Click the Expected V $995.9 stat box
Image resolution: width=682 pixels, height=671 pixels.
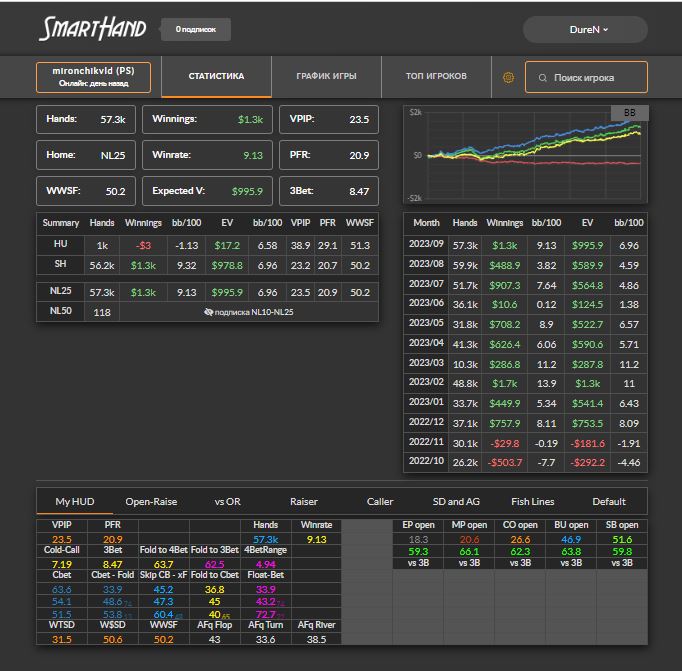(207, 191)
